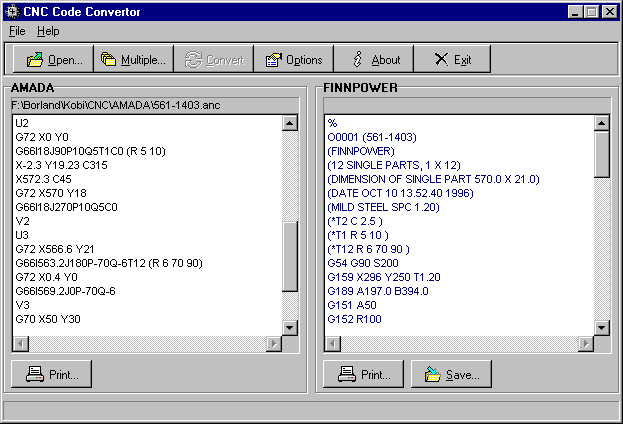This screenshot has width=623, height=424.
Task: Click FINNPOWER vertical scrollbar thumb
Action: [x=602, y=155]
